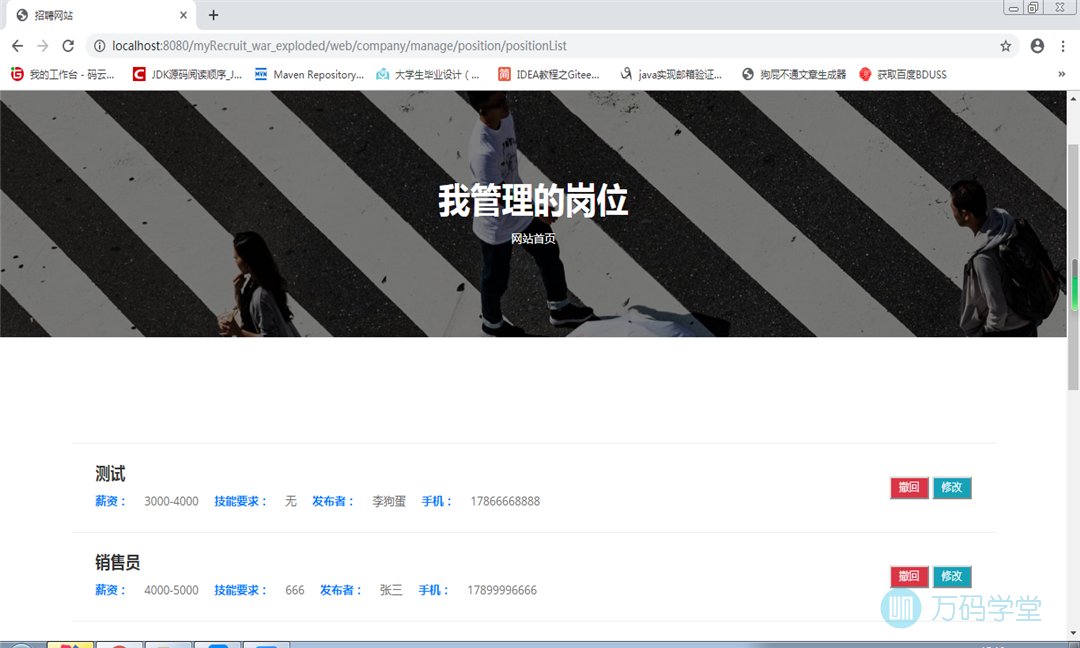Open a new tab with the plus button
The image size is (1080, 648).
[213, 15]
